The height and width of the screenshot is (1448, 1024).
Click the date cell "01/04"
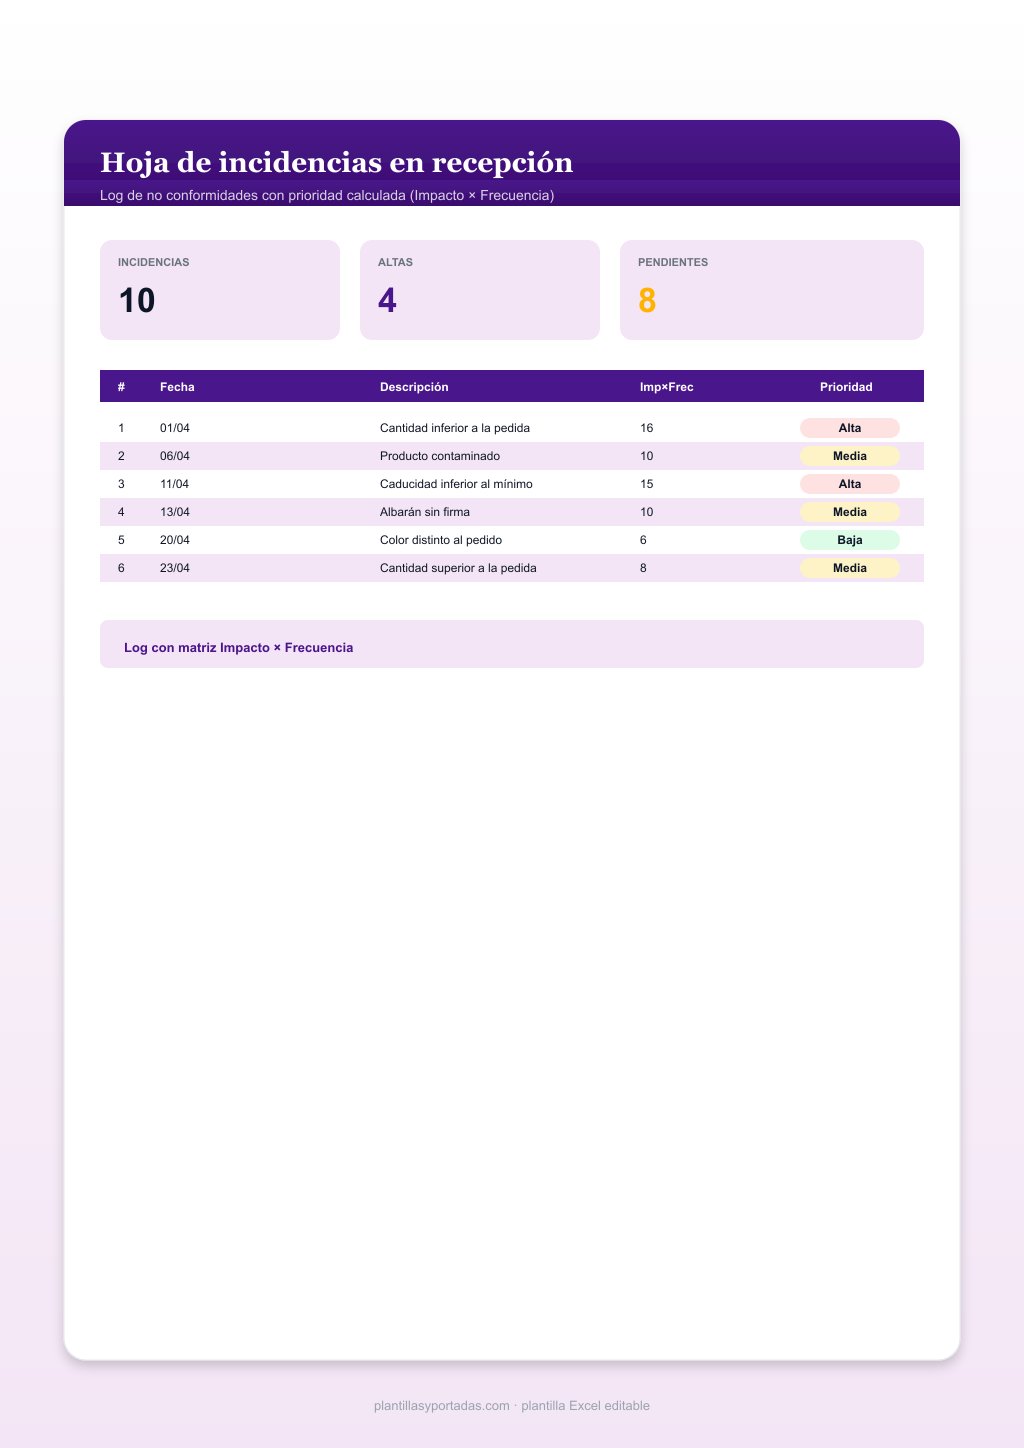pyautogui.click(x=175, y=428)
